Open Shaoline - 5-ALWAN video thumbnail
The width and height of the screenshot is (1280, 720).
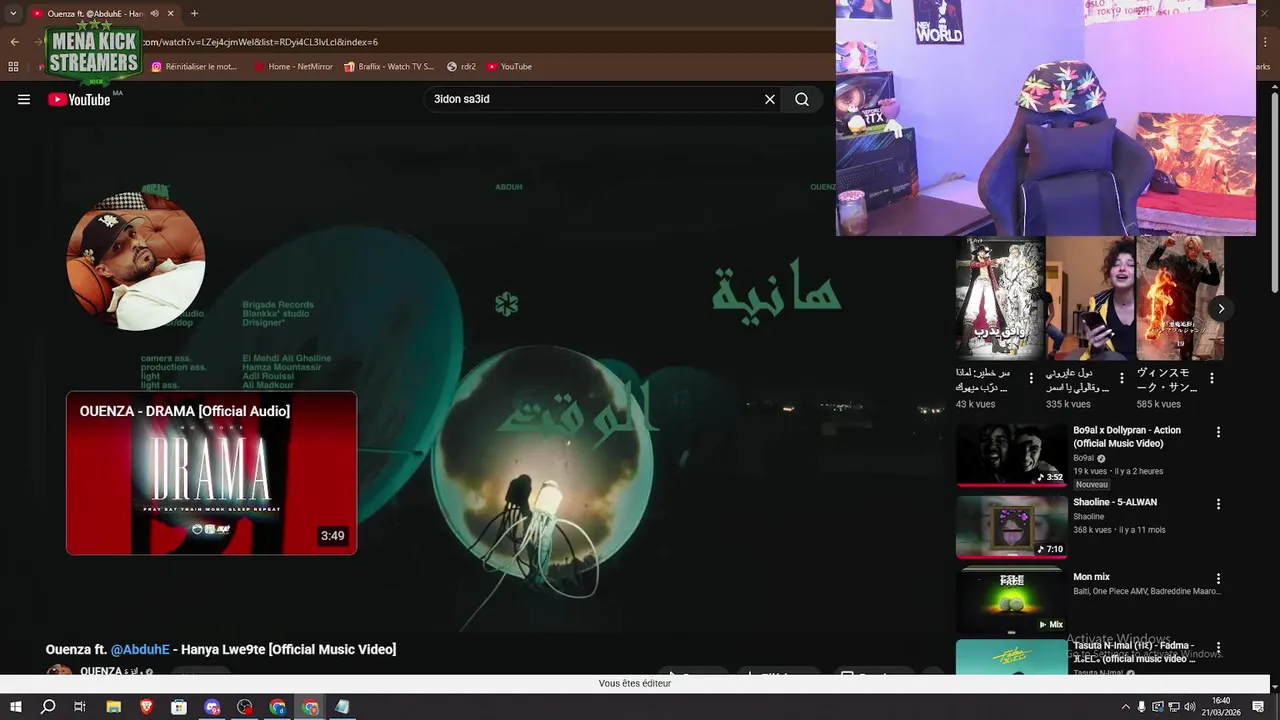(1011, 527)
